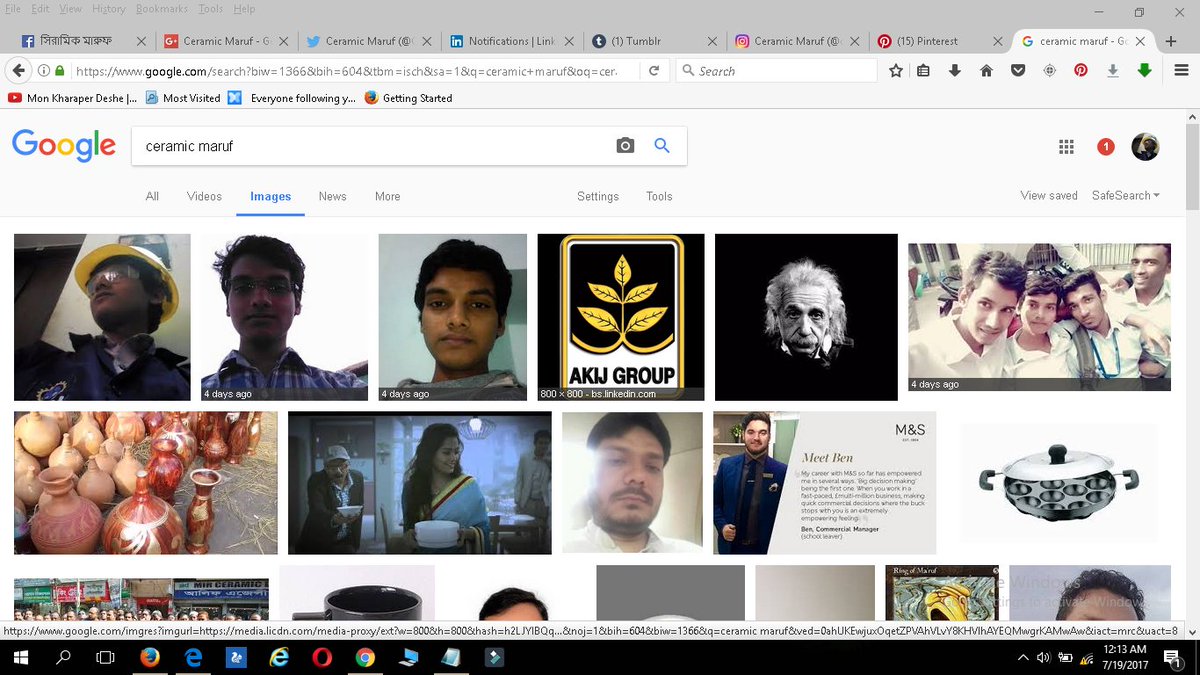1200x675 pixels.
Task: Open the Firefox hamburger menu
Action: pyautogui.click(x=1182, y=70)
